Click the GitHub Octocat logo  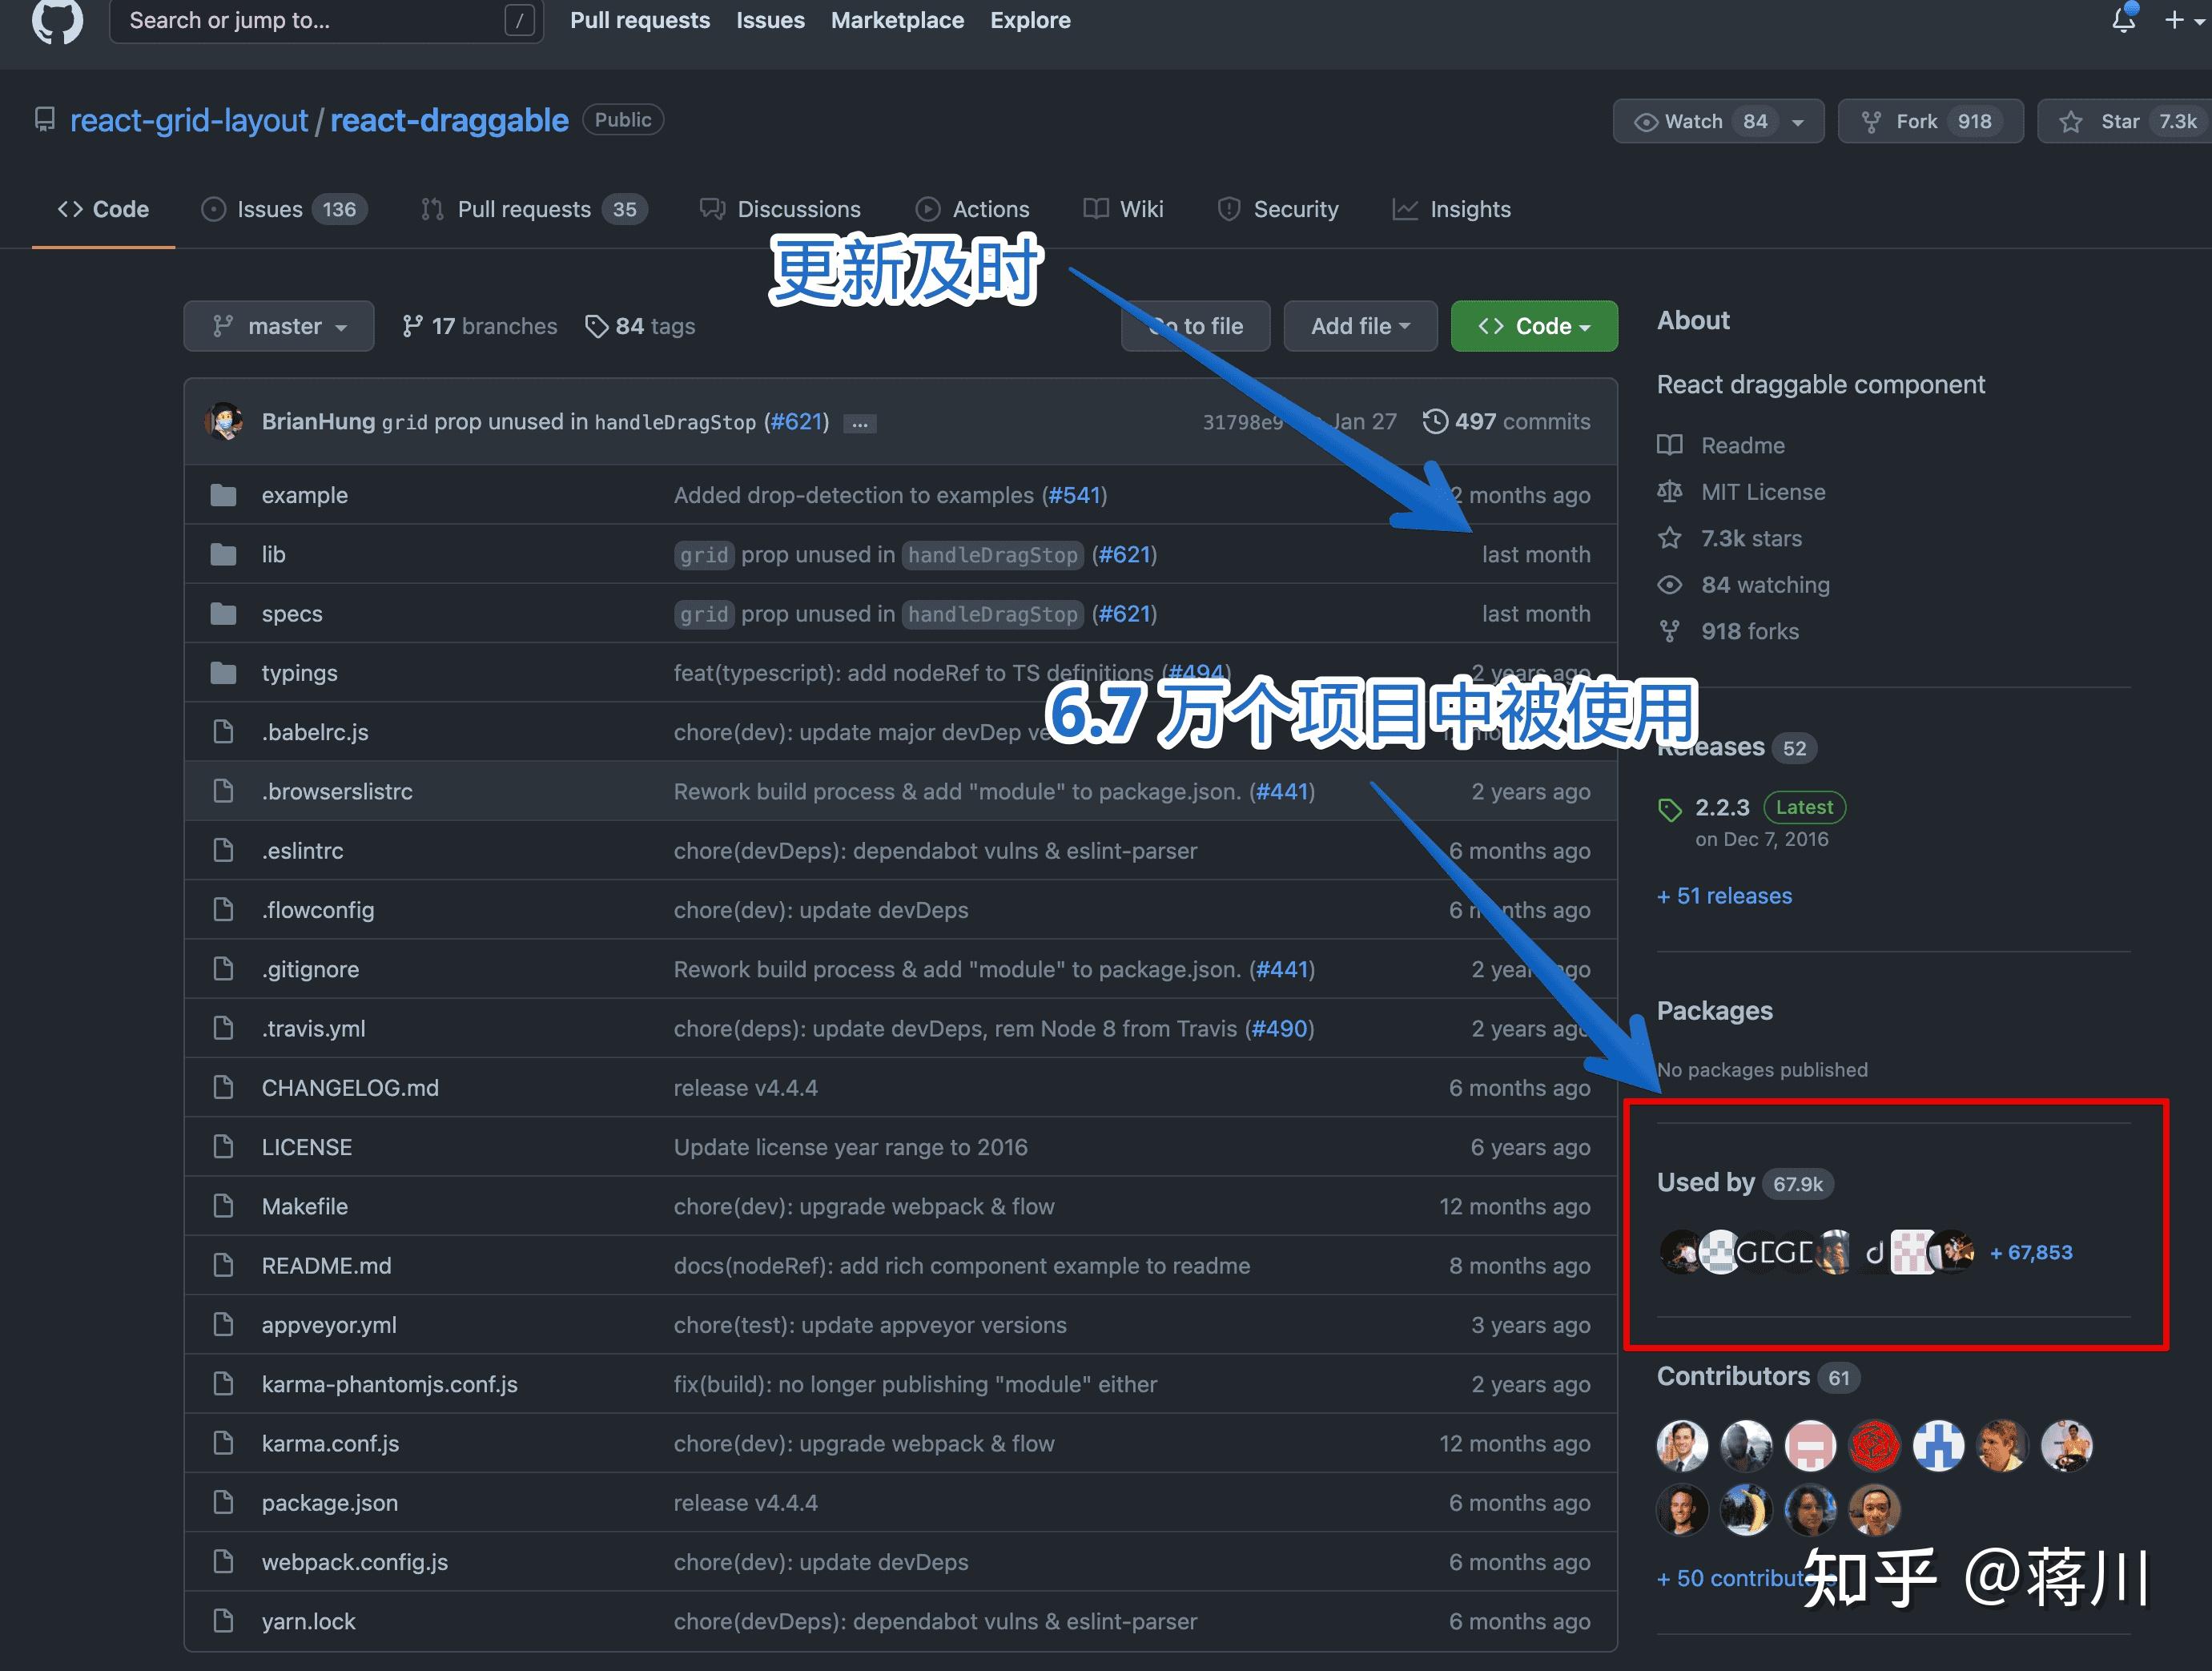pos(57,20)
